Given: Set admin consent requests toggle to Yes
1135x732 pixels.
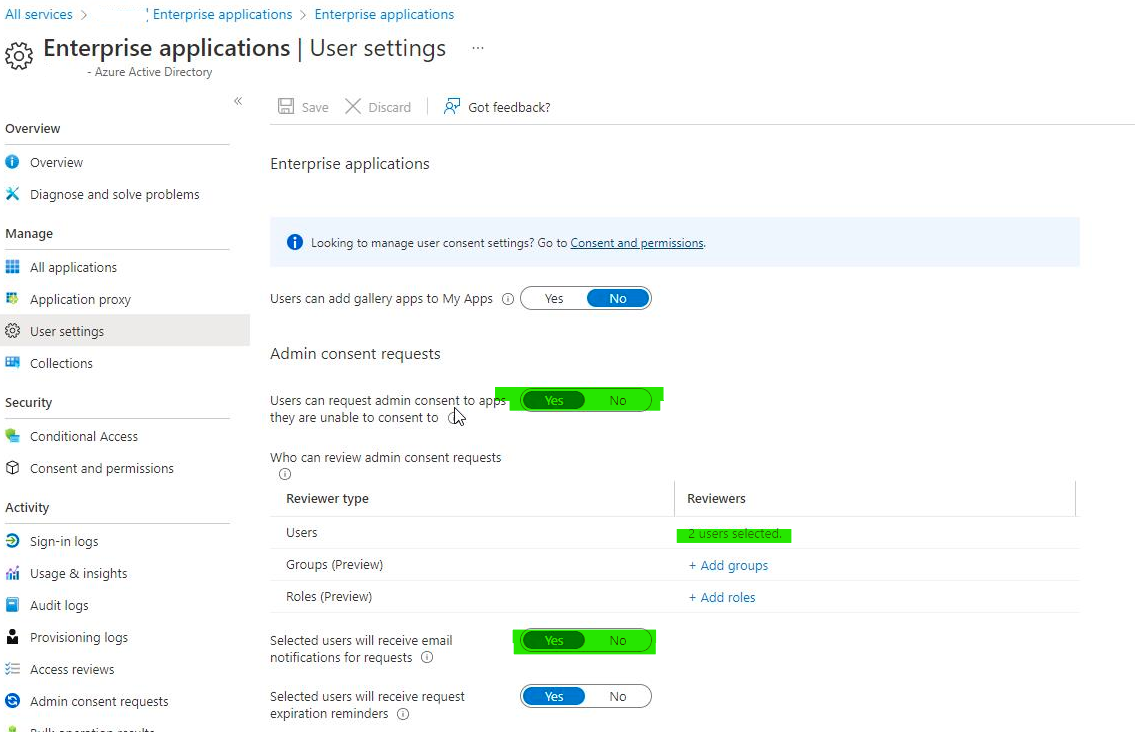Looking at the screenshot, I should point(554,400).
